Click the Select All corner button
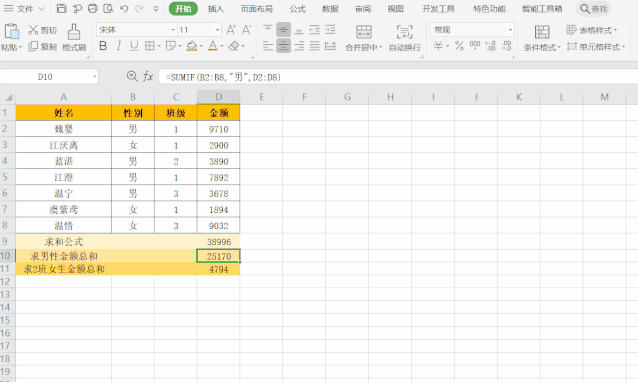The height and width of the screenshot is (382, 638). click(x=8, y=97)
